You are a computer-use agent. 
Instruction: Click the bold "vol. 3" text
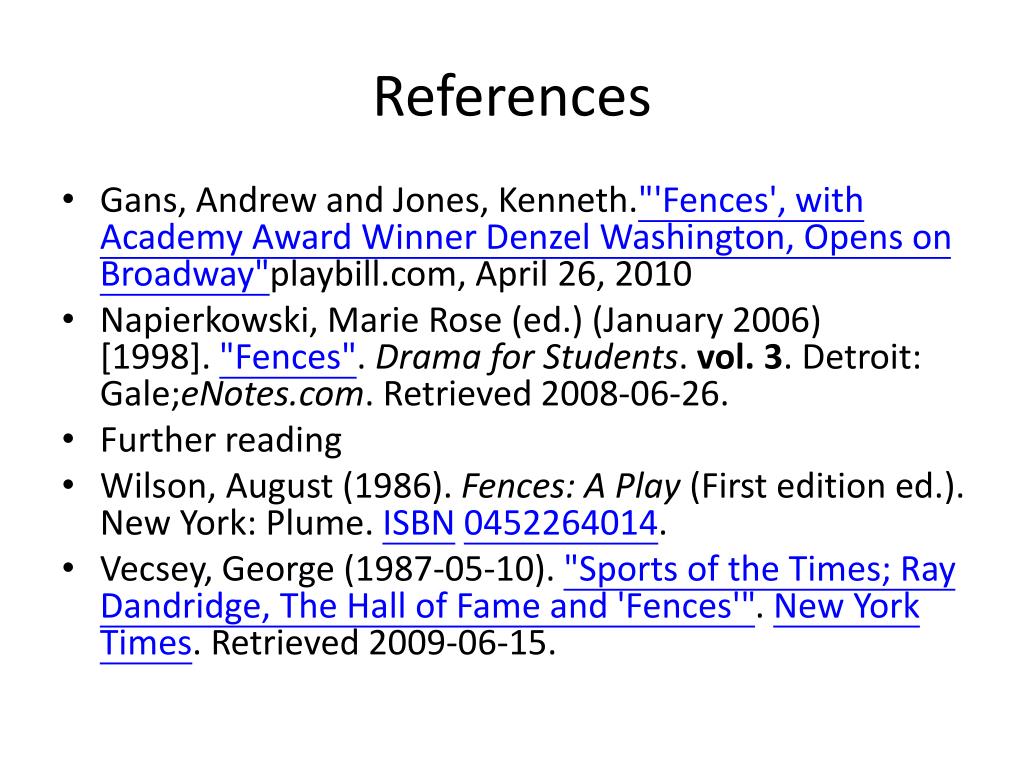[739, 357]
